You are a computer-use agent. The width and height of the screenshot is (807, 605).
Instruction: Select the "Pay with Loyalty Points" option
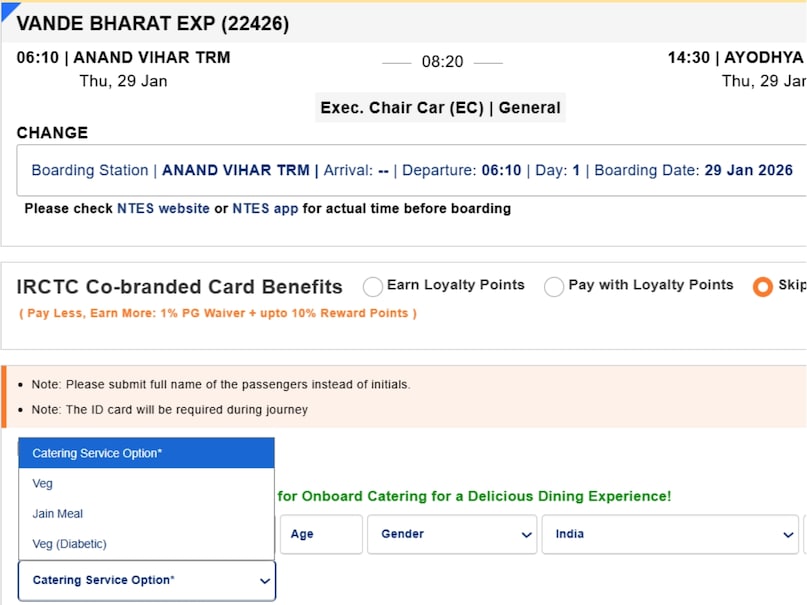pos(554,286)
